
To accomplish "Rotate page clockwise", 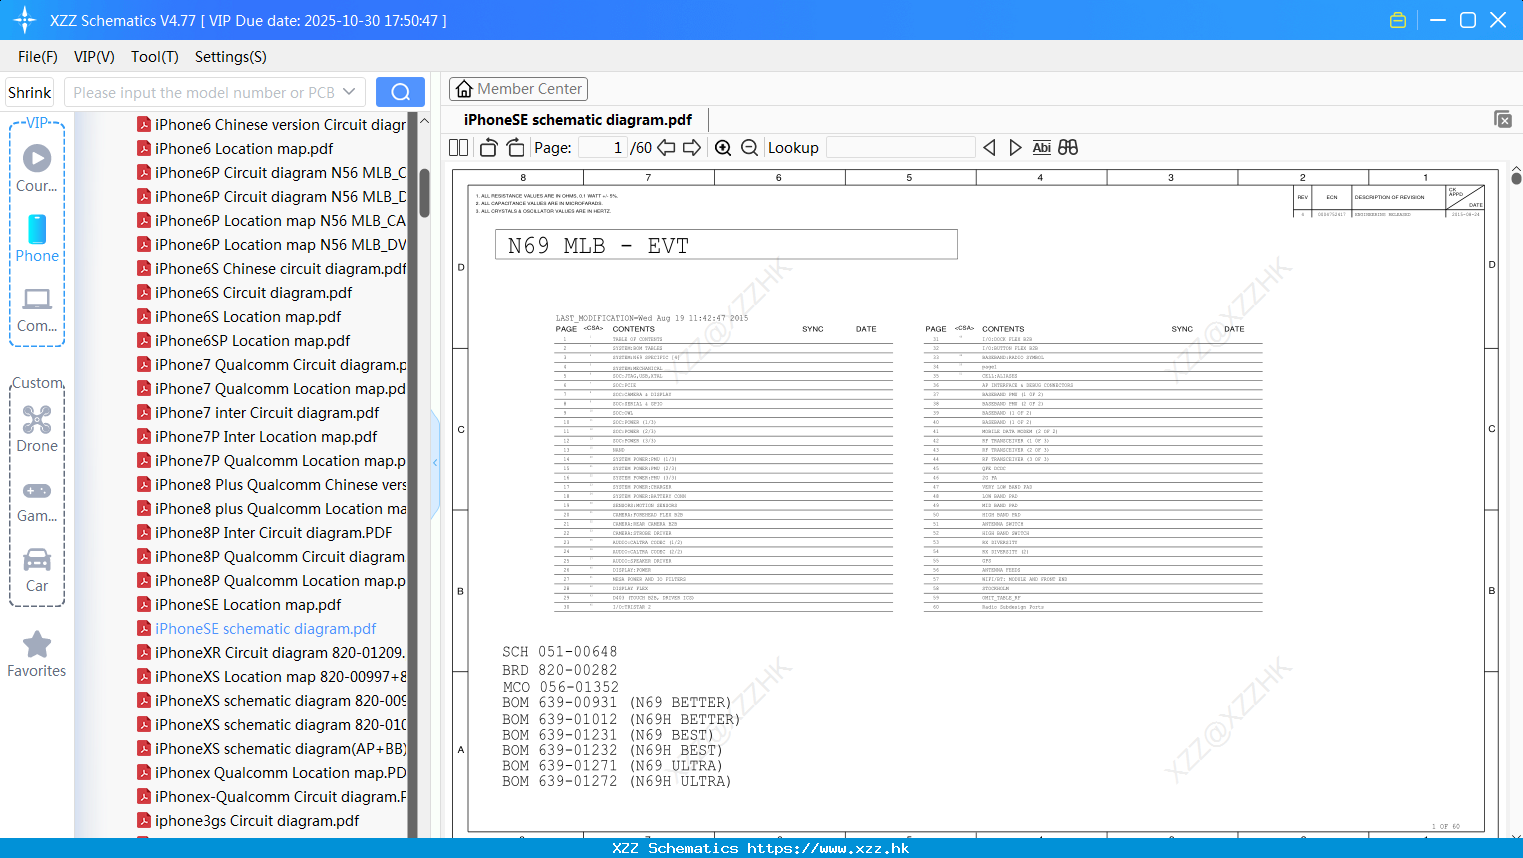I will tap(515, 148).
